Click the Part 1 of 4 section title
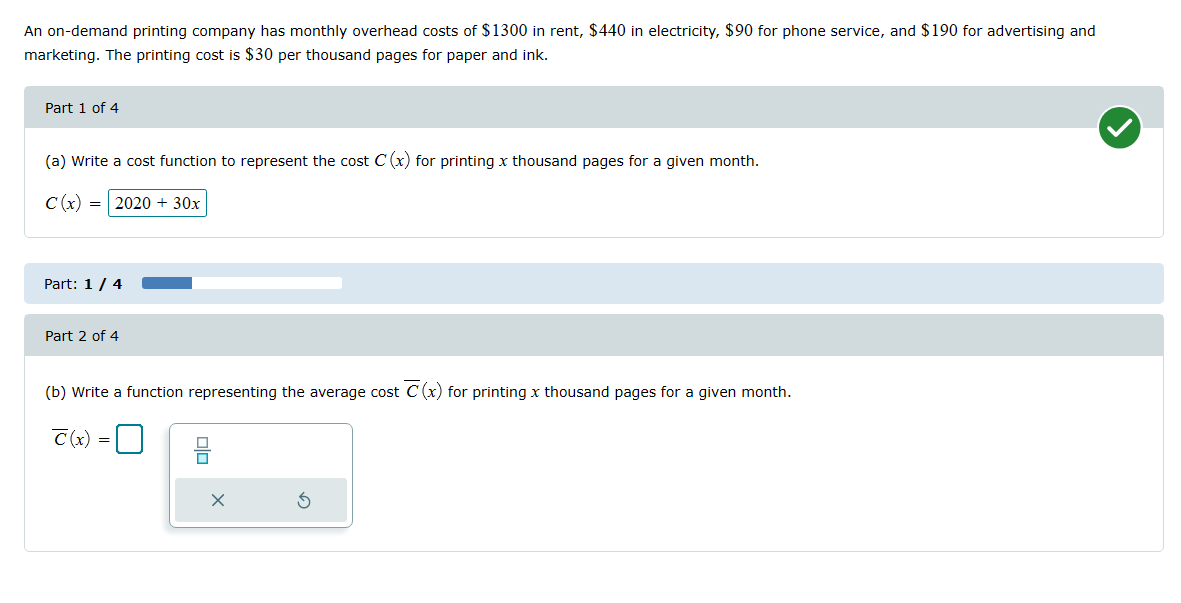The height and width of the screenshot is (603, 1181). pyautogui.click(x=81, y=107)
